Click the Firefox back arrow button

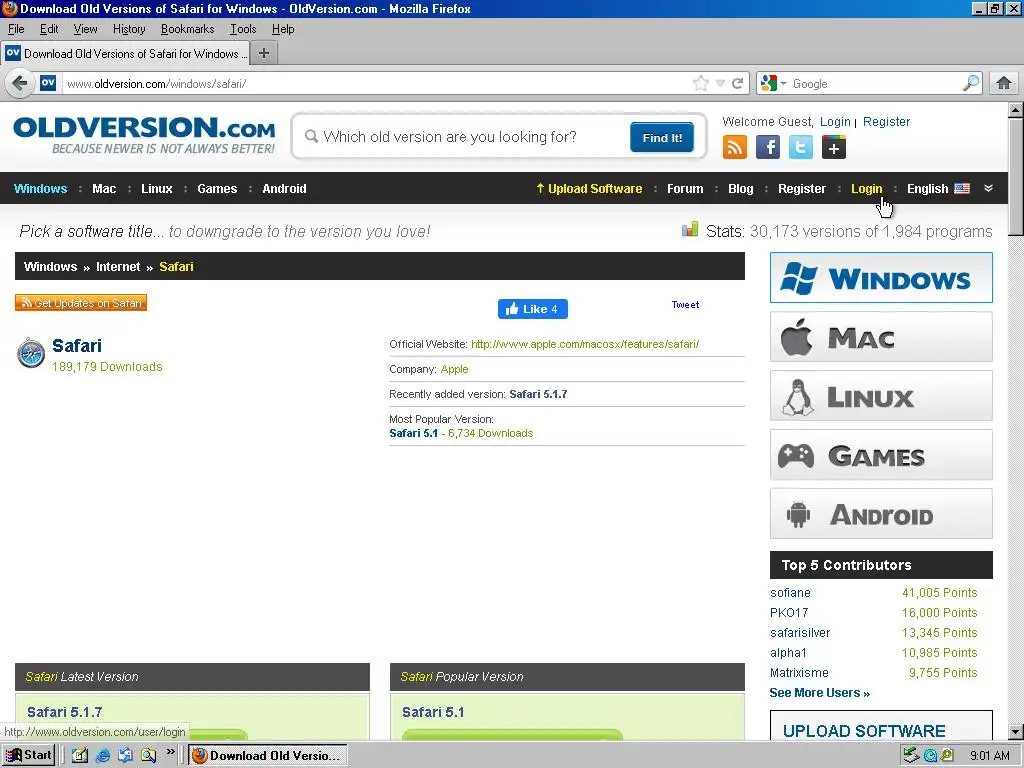20,83
